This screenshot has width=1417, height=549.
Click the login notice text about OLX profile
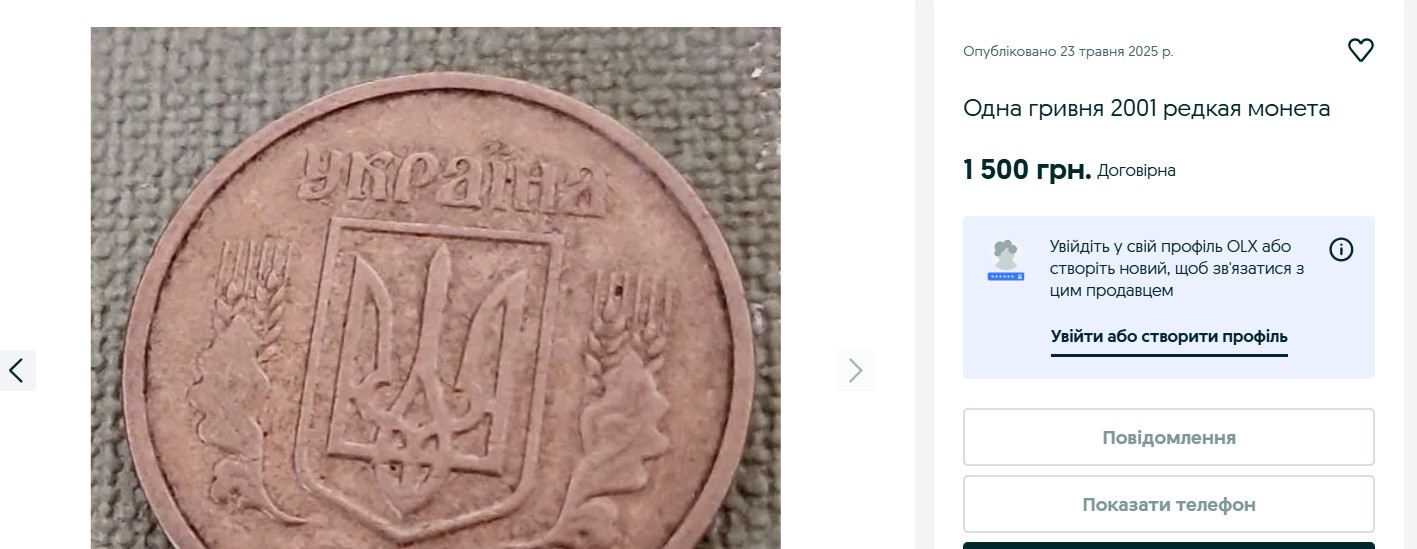tap(1177, 269)
